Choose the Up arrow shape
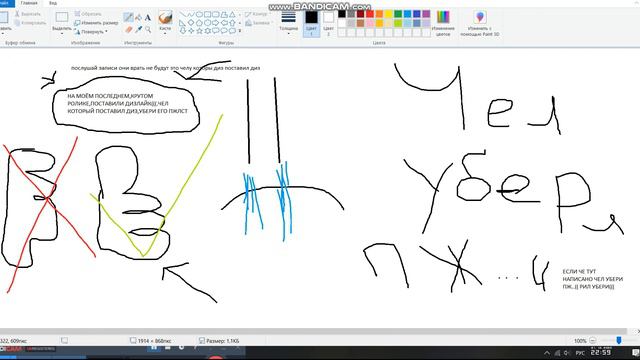Viewport: 640px width, 360px height. pos(232,23)
